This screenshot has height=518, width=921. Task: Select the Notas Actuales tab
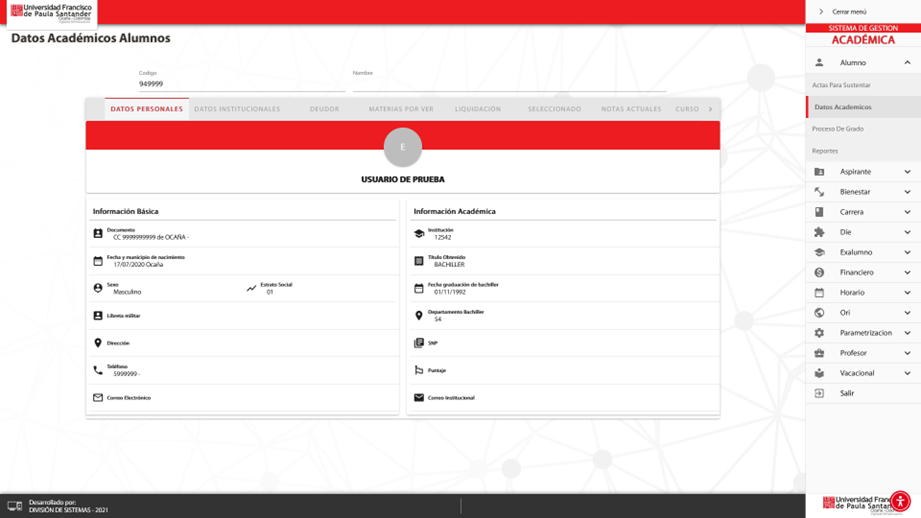click(631, 109)
